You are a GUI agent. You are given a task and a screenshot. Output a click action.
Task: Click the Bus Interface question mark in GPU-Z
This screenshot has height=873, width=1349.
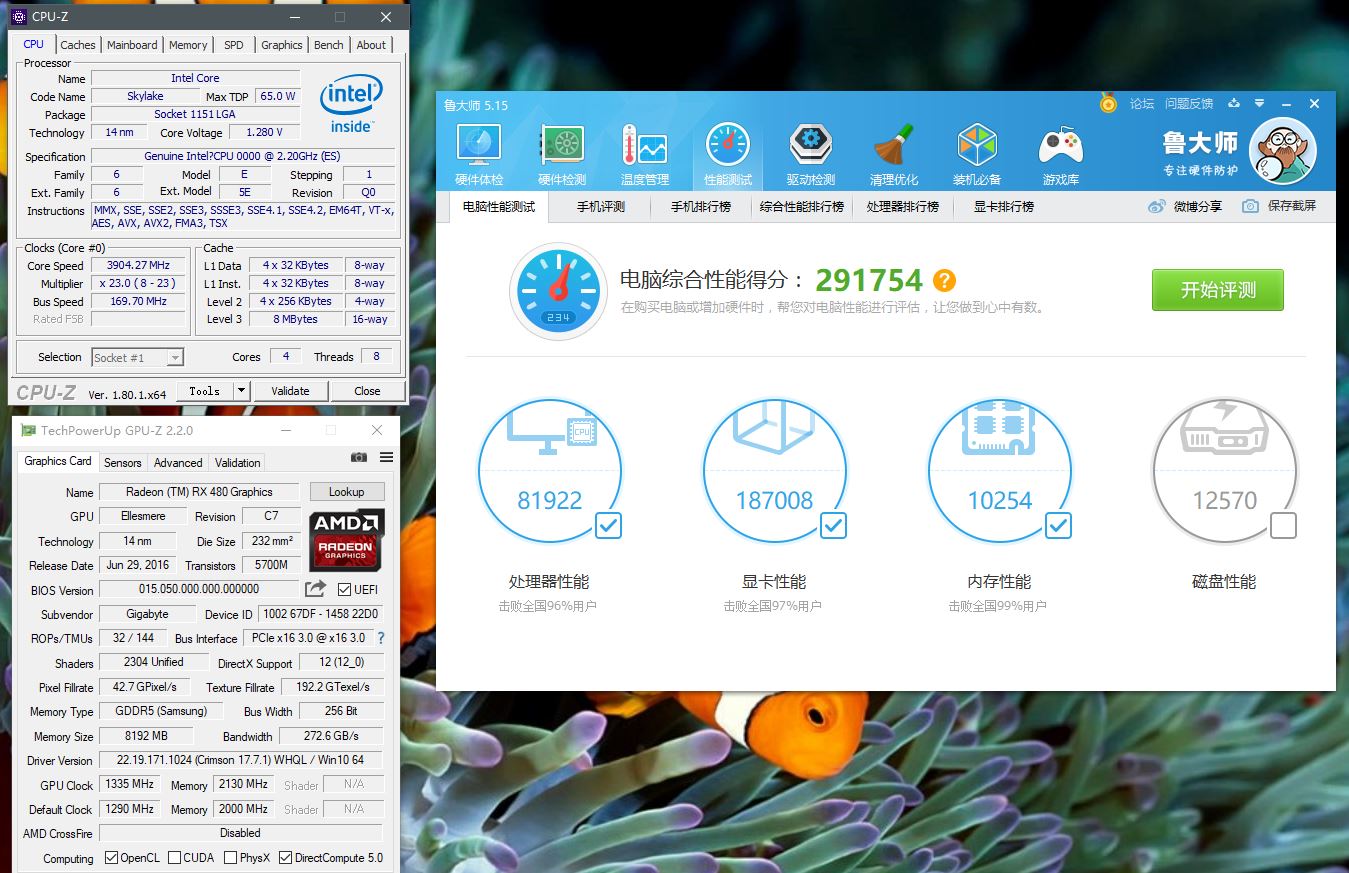click(x=380, y=637)
